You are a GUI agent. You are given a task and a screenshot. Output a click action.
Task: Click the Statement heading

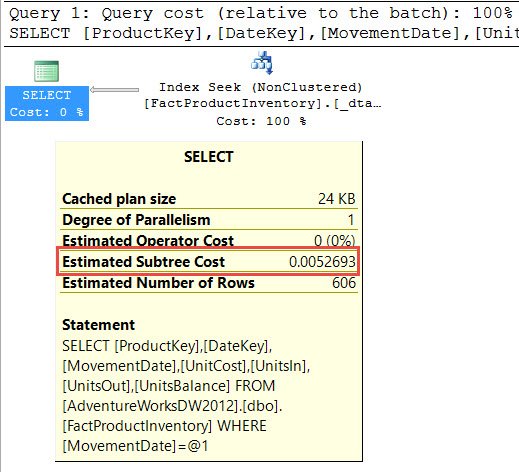tap(99, 325)
